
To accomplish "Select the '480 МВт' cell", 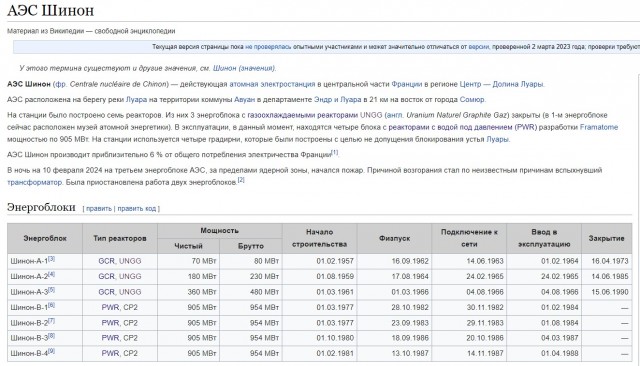I will (251, 292).
